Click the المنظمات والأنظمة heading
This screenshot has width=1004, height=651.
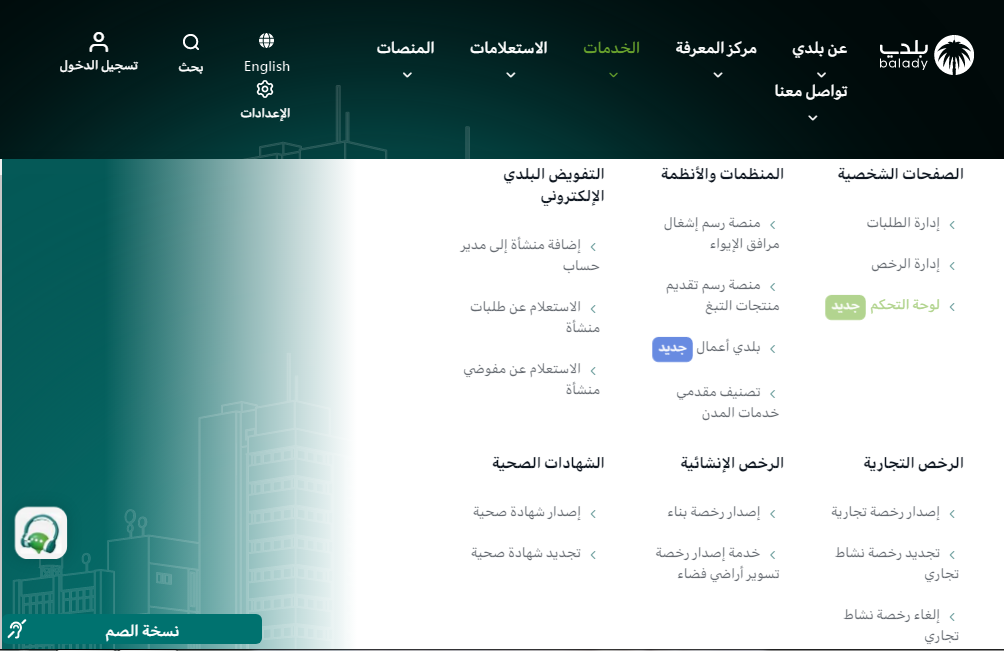tap(722, 174)
